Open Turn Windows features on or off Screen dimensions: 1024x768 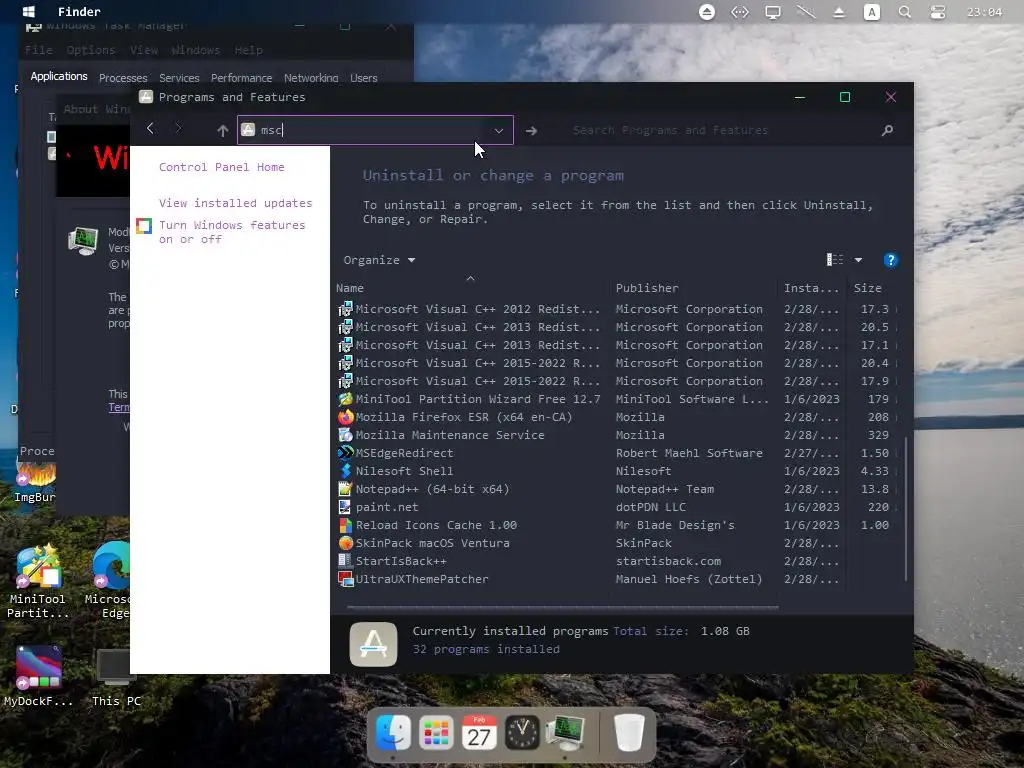231,232
